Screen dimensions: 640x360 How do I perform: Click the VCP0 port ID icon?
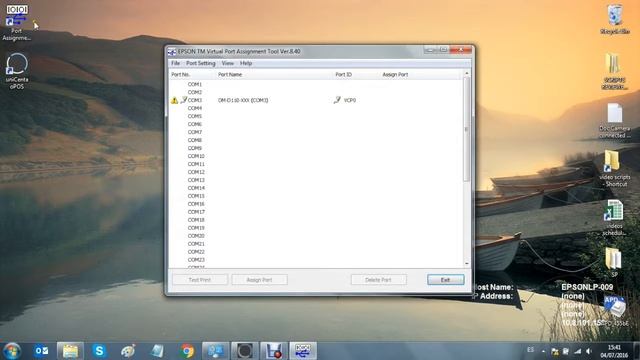(x=337, y=100)
